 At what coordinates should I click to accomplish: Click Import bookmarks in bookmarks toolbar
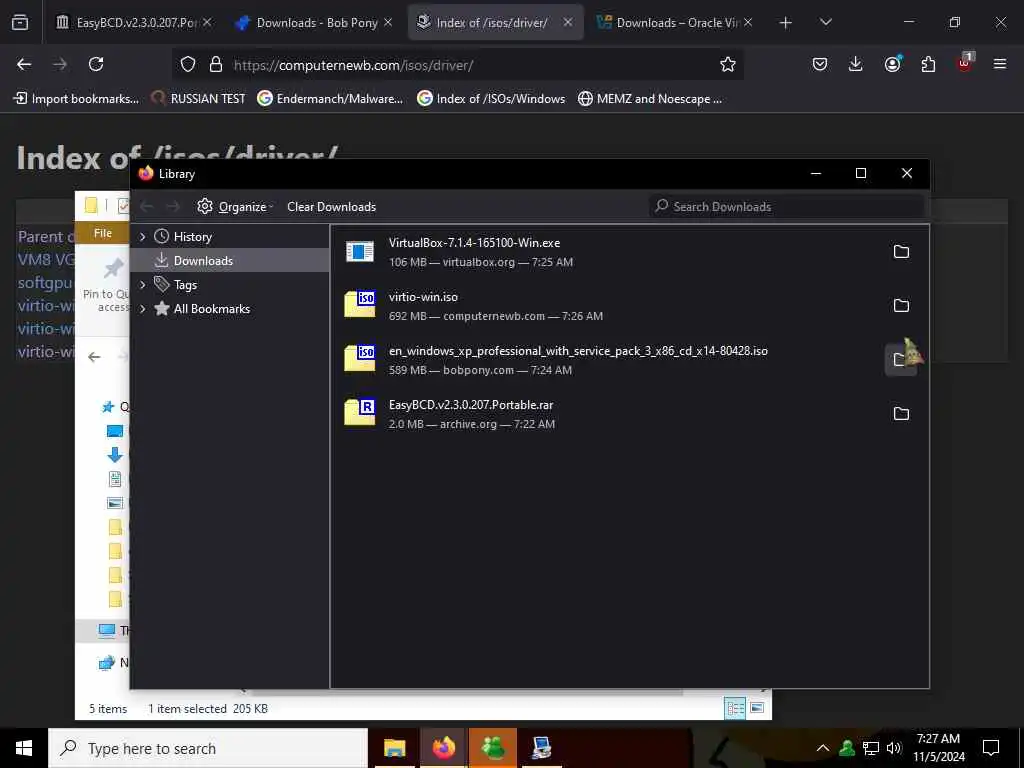pyautogui.click(x=76, y=99)
